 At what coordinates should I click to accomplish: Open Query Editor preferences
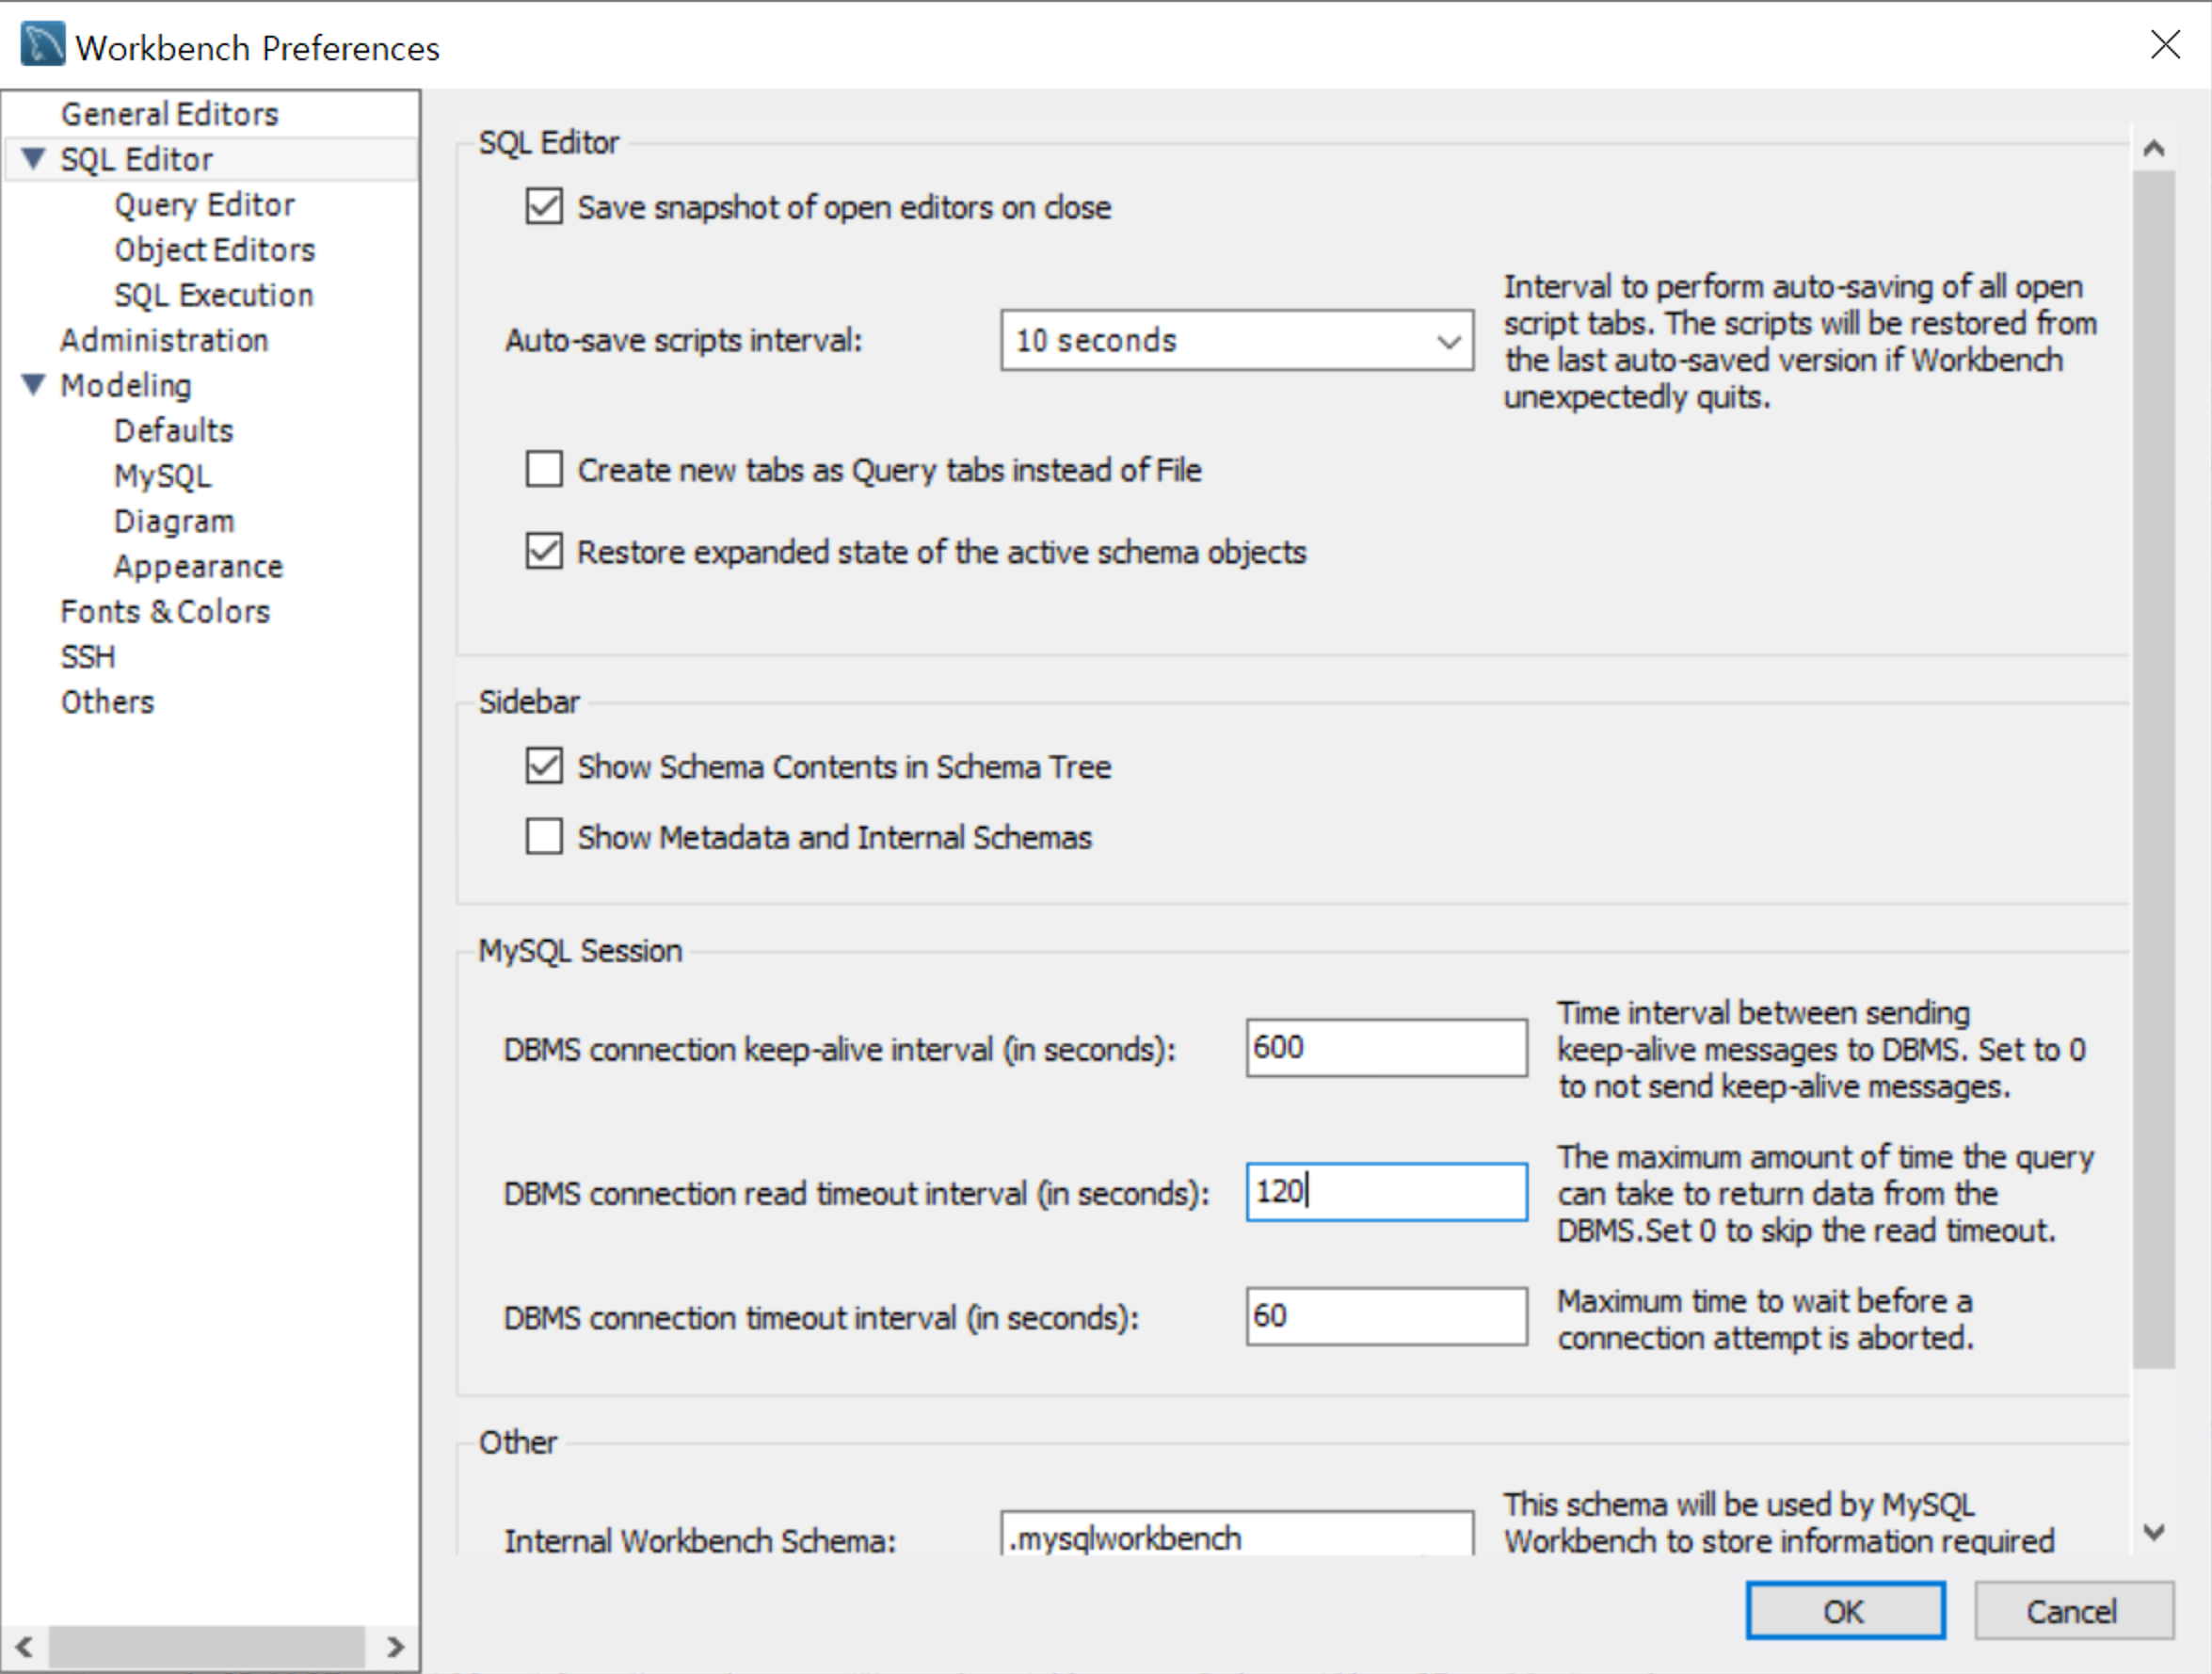click(204, 204)
